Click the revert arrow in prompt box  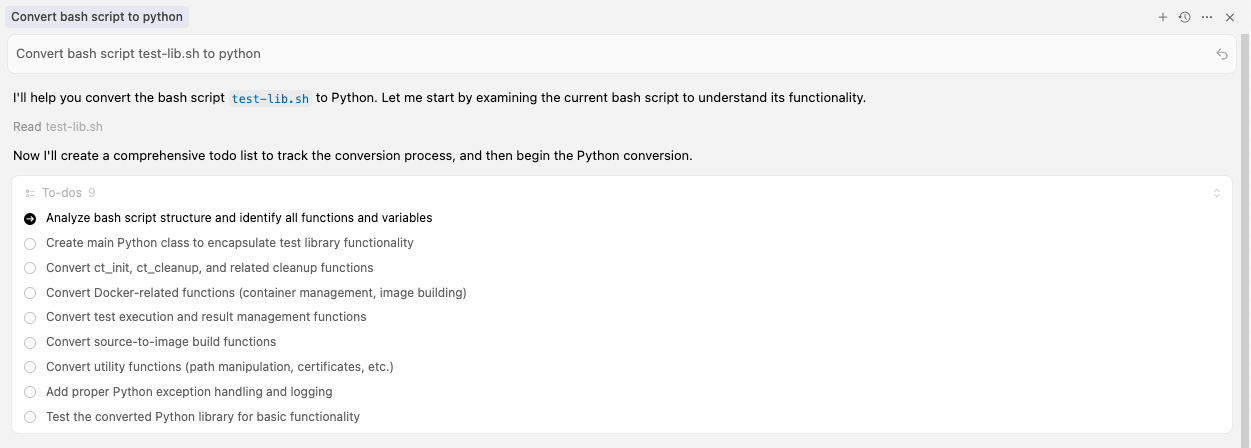tap(1222, 54)
